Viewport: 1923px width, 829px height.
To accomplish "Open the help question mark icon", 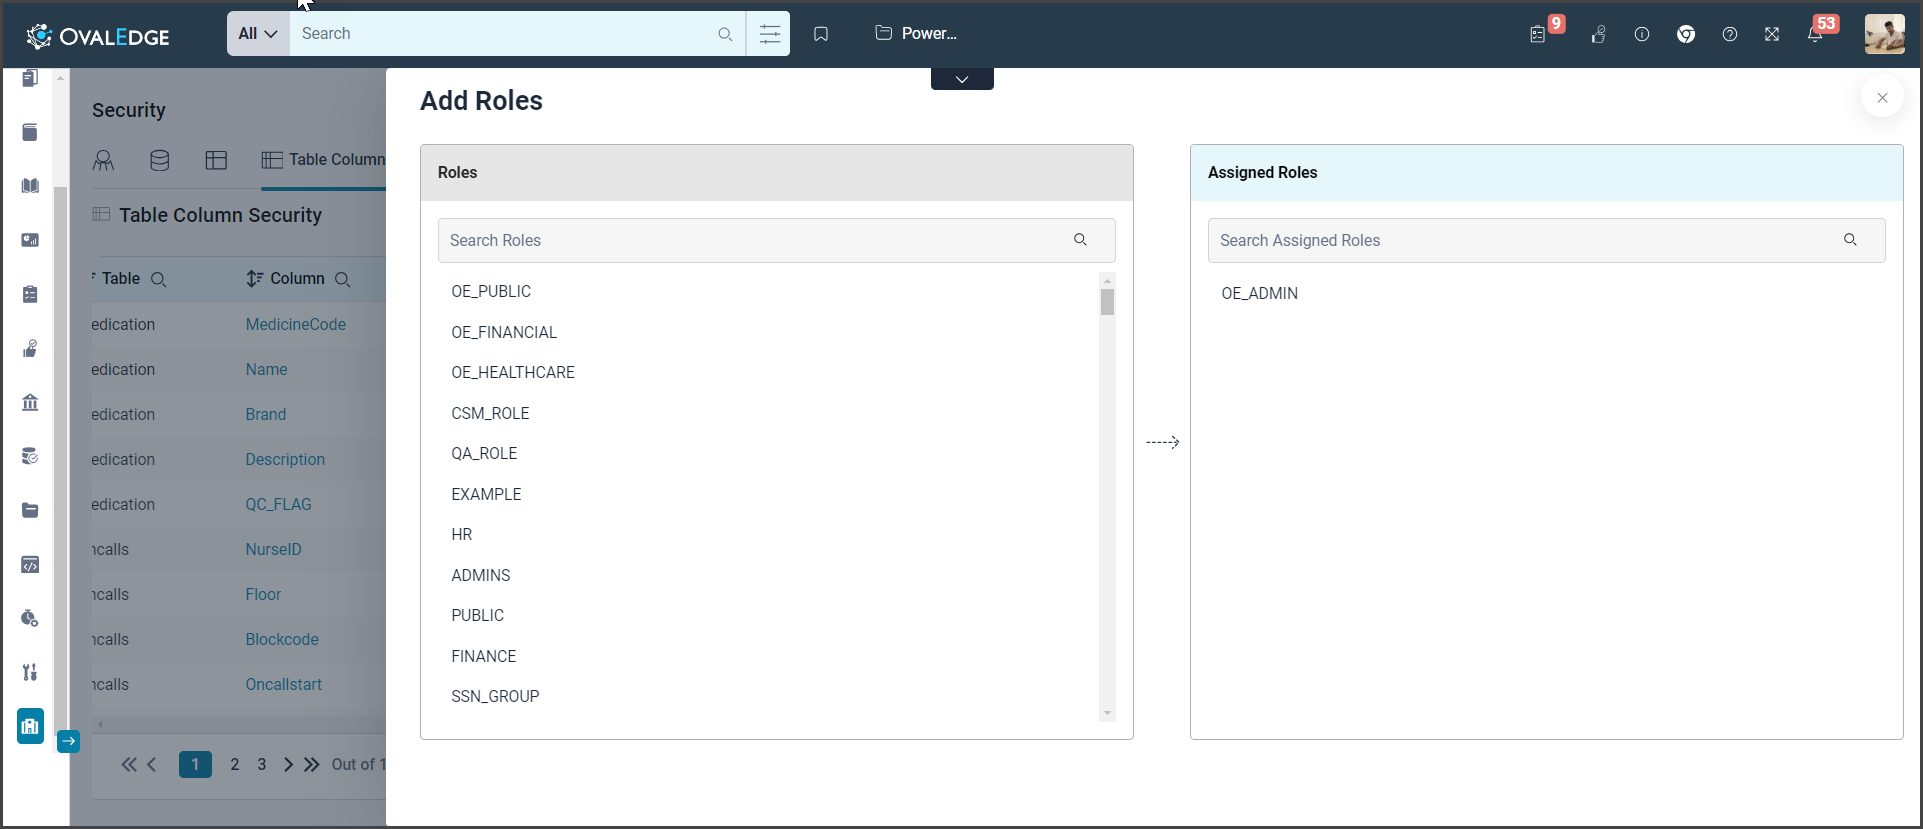I will click(x=1730, y=34).
